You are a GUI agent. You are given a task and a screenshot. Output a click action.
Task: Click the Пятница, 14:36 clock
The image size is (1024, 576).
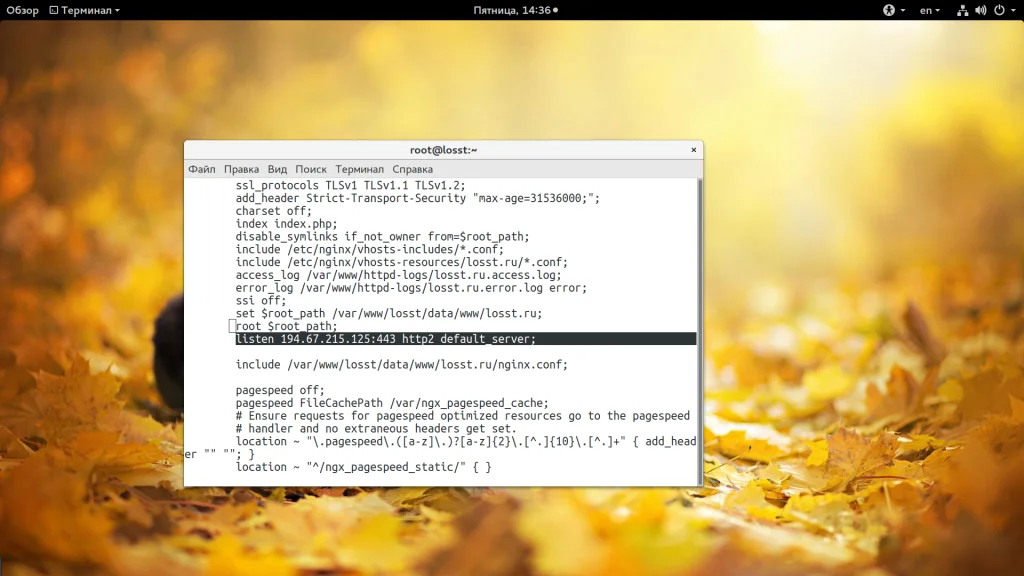coord(512,10)
